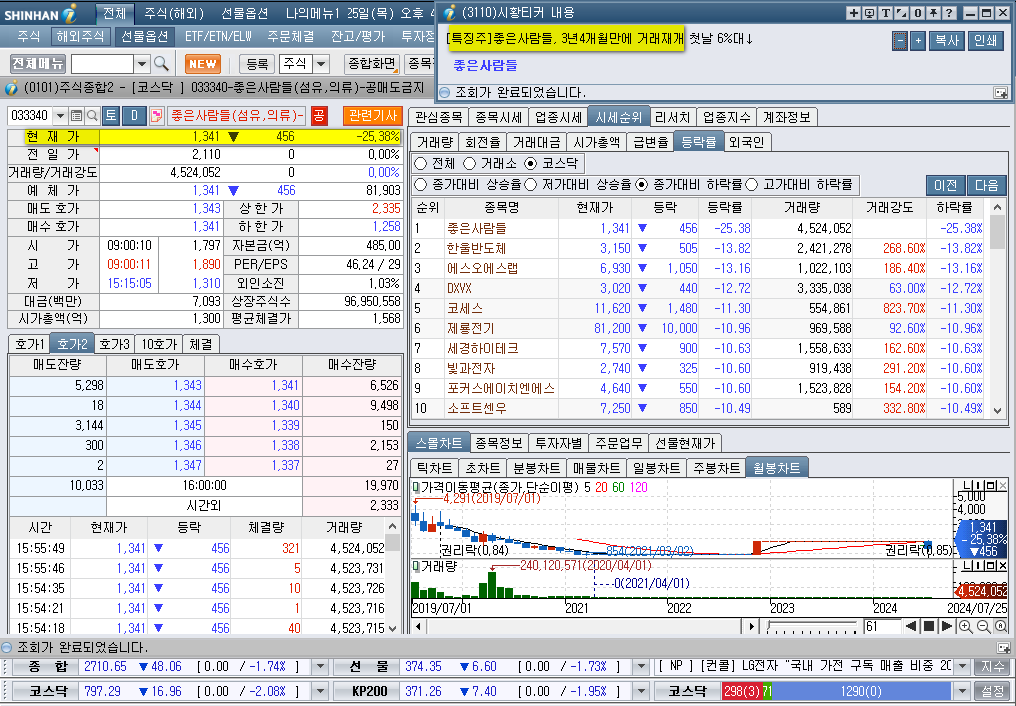Select the 코스닥 market radio button
1016x706 pixels.
pyautogui.click(x=531, y=163)
